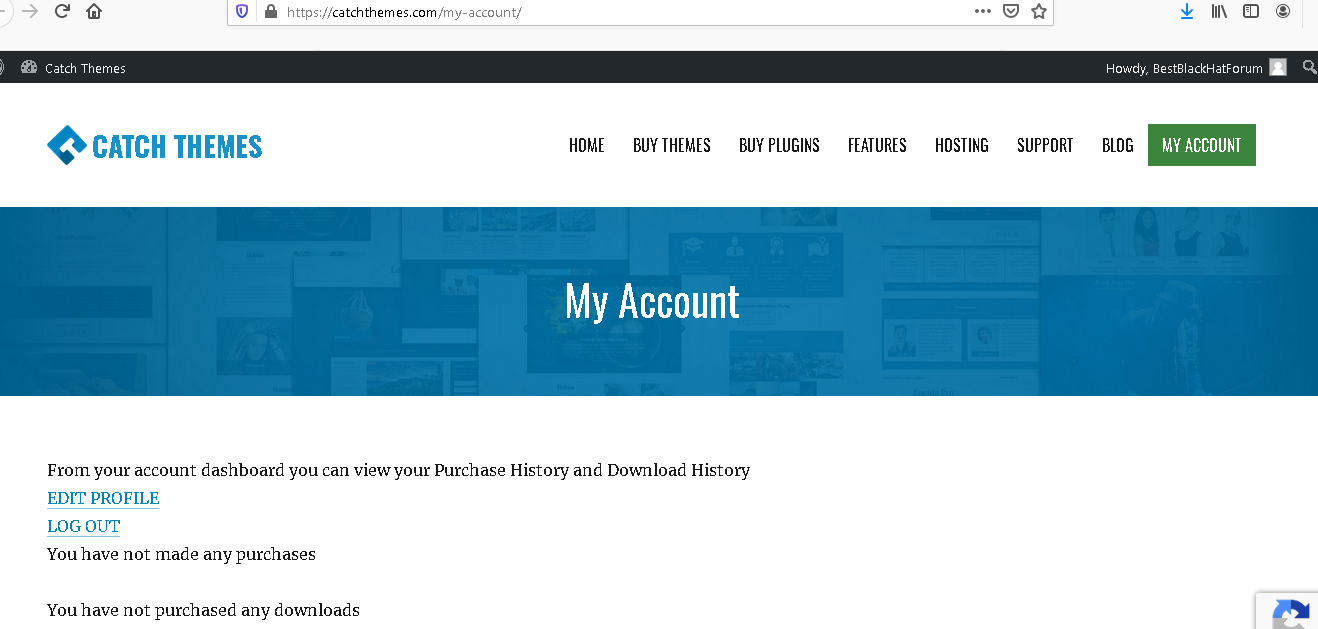Toggle the sidebar icon in toolbar

(1251, 11)
